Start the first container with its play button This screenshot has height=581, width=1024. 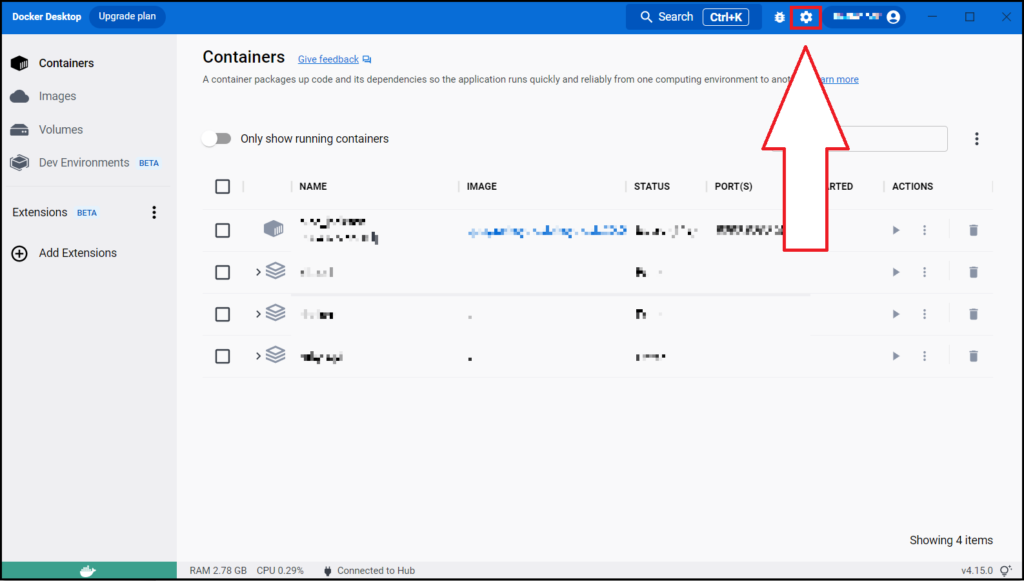[x=896, y=230]
